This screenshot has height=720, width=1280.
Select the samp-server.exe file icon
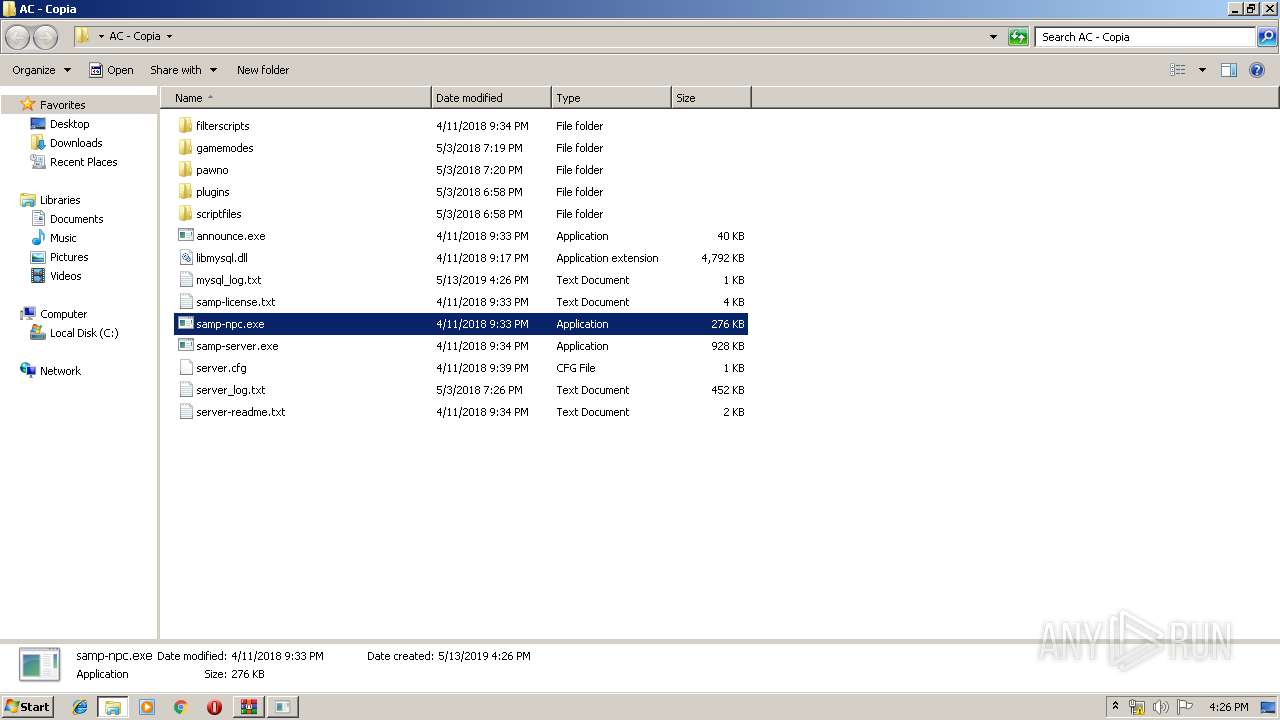pos(185,346)
